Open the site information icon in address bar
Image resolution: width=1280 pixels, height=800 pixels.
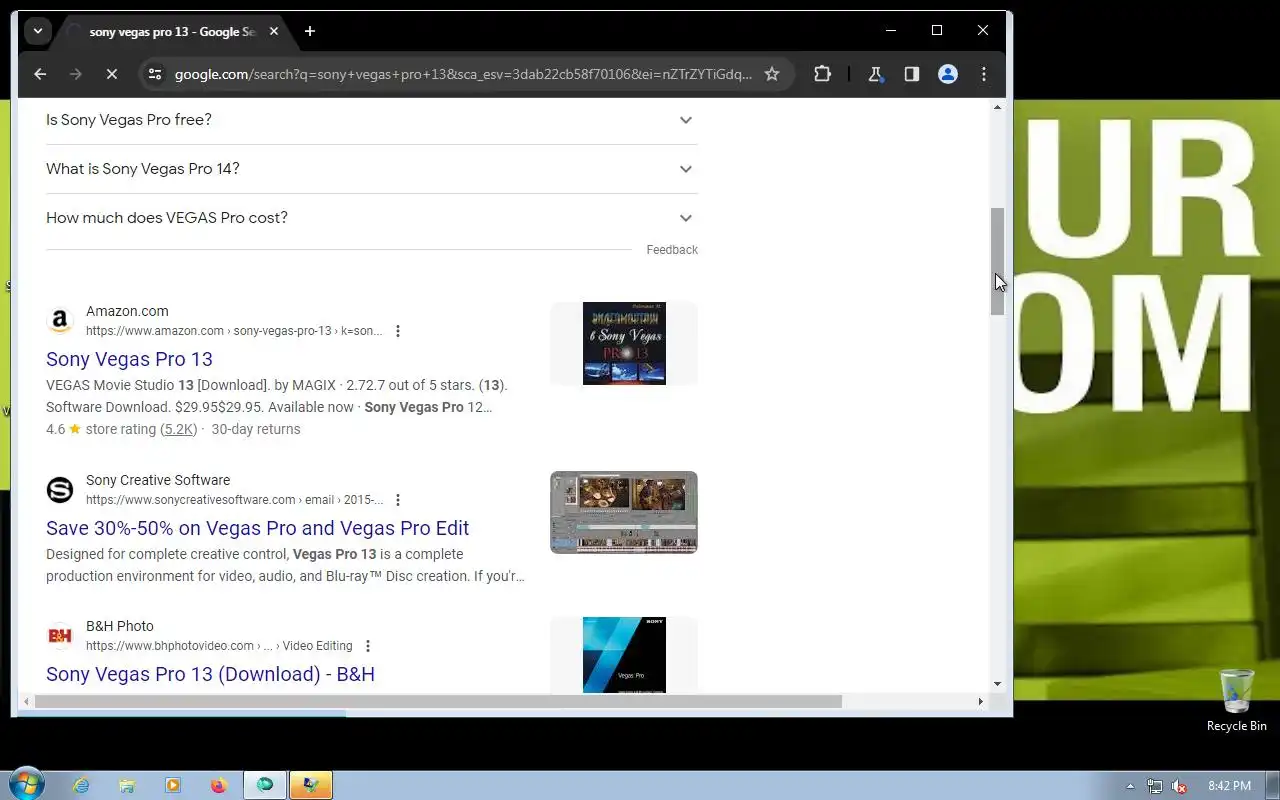(153, 74)
